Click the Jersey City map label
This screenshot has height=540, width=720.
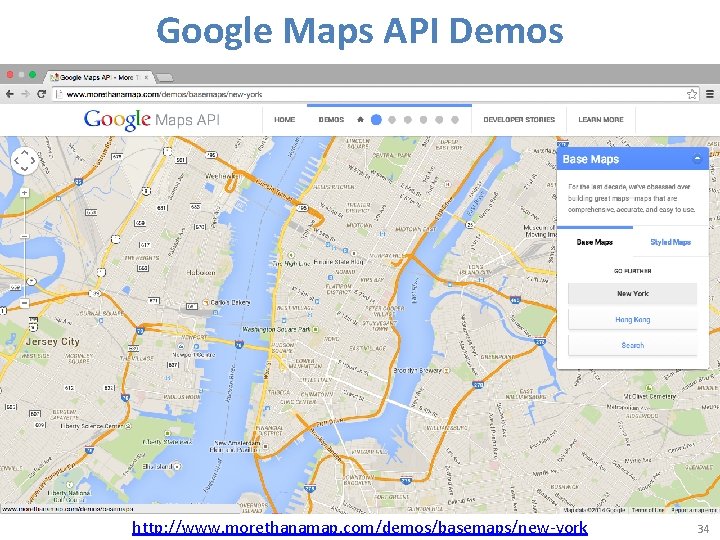point(53,342)
